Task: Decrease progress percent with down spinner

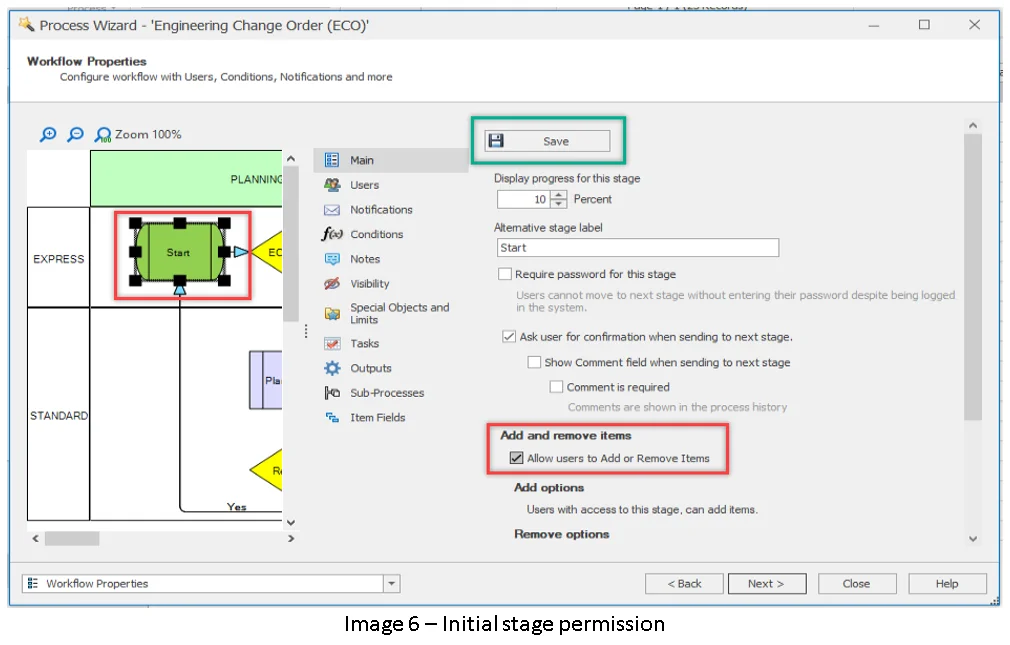Action: coord(559,204)
